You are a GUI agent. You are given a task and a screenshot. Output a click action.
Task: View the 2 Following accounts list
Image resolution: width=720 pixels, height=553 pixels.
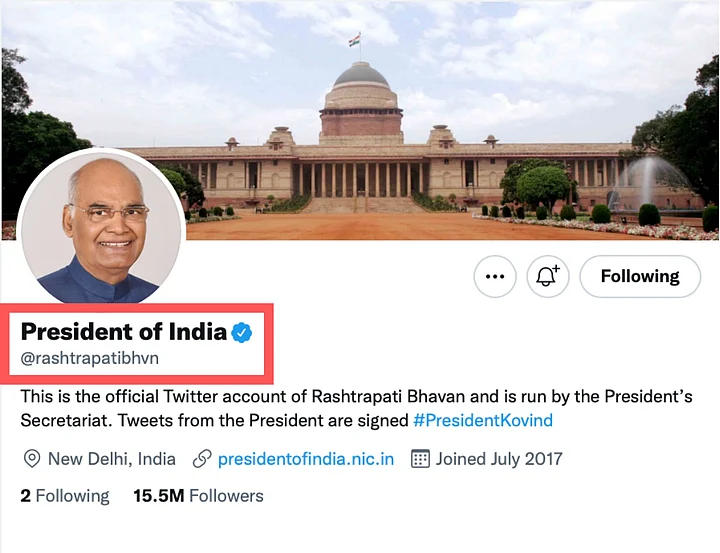point(65,496)
